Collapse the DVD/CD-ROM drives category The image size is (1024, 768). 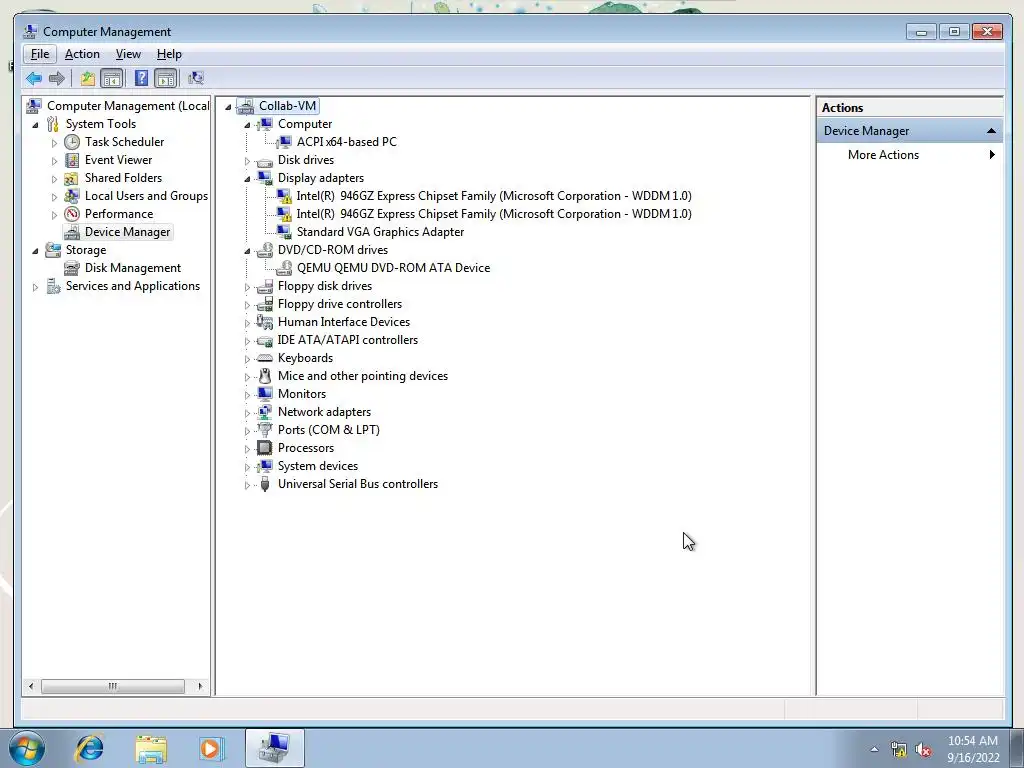coord(247,250)
